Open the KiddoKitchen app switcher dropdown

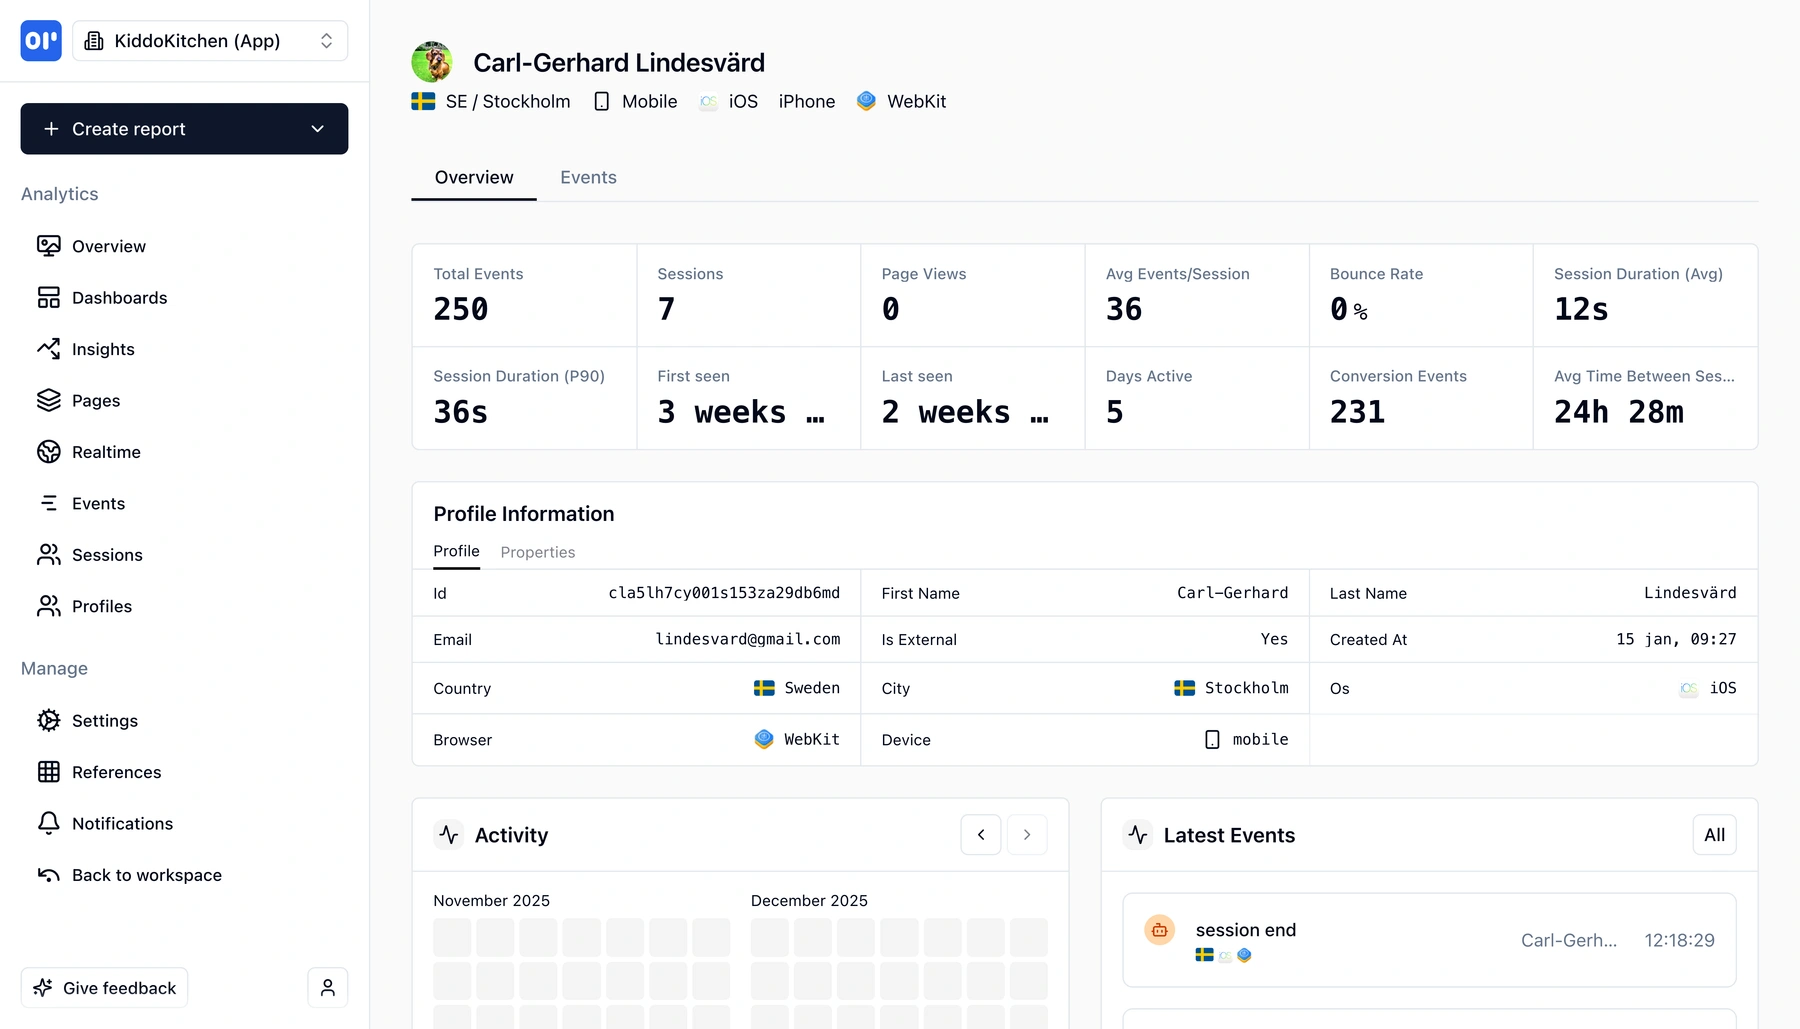(x=210, y=40)
